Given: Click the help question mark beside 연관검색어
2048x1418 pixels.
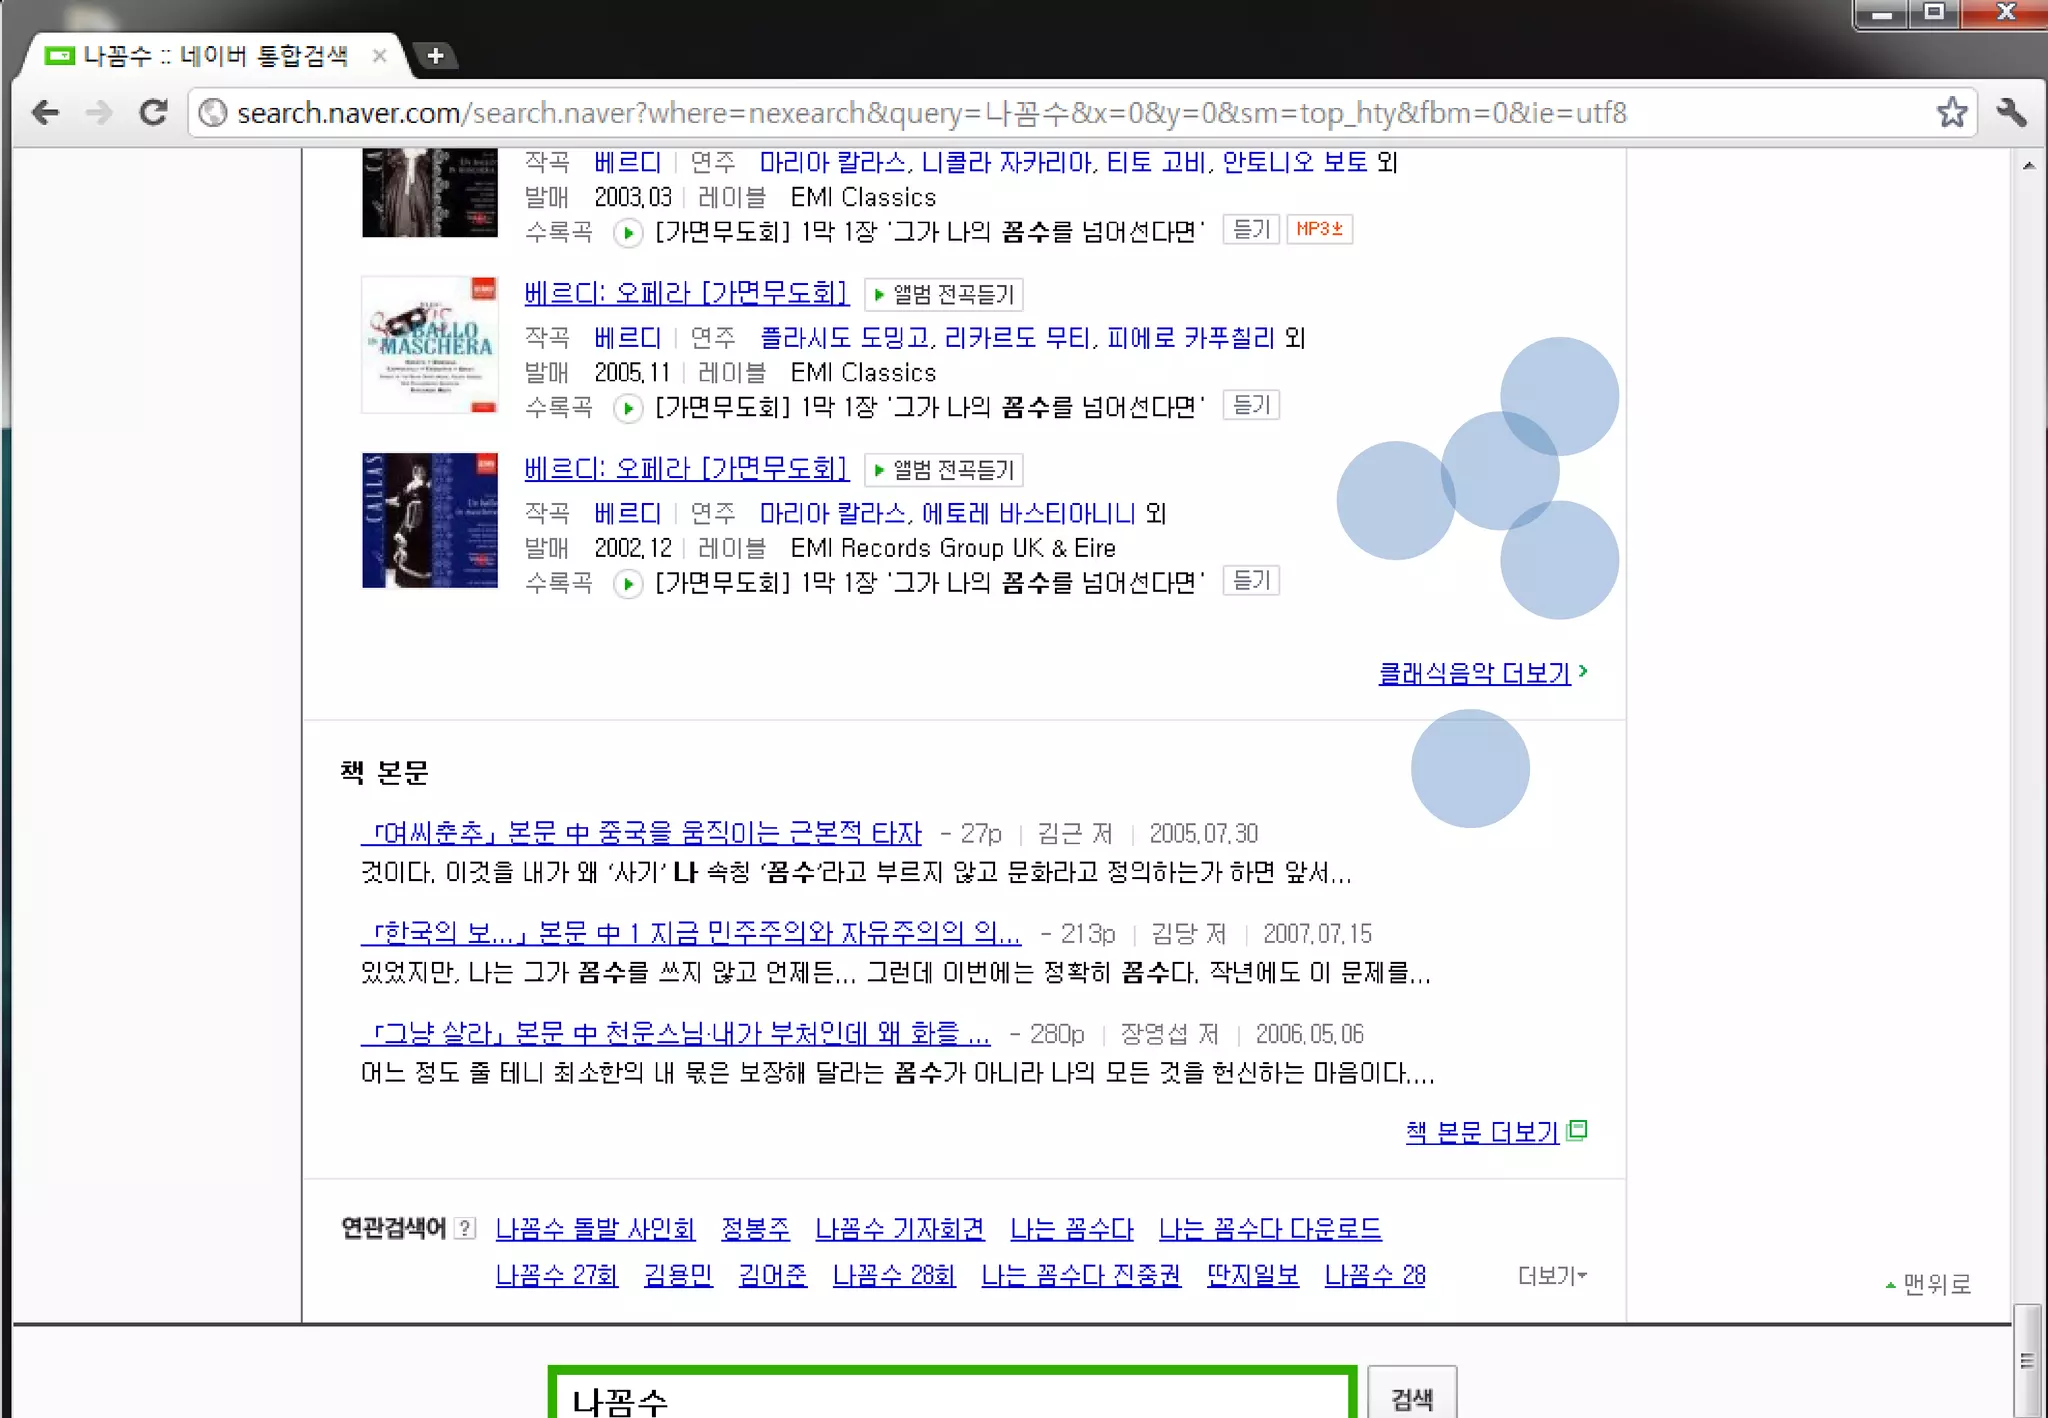Looking at the screenshot, I should [x=465, y=1228].
